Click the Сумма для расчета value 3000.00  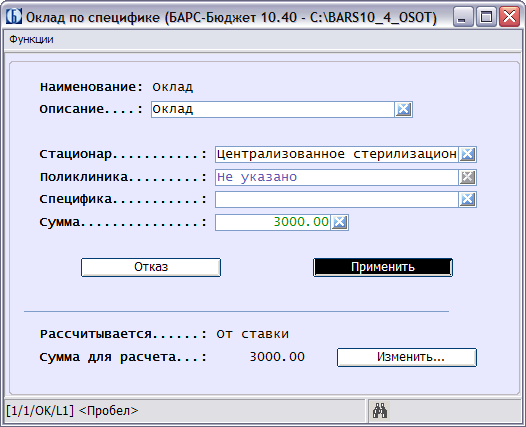click(277, 357)
